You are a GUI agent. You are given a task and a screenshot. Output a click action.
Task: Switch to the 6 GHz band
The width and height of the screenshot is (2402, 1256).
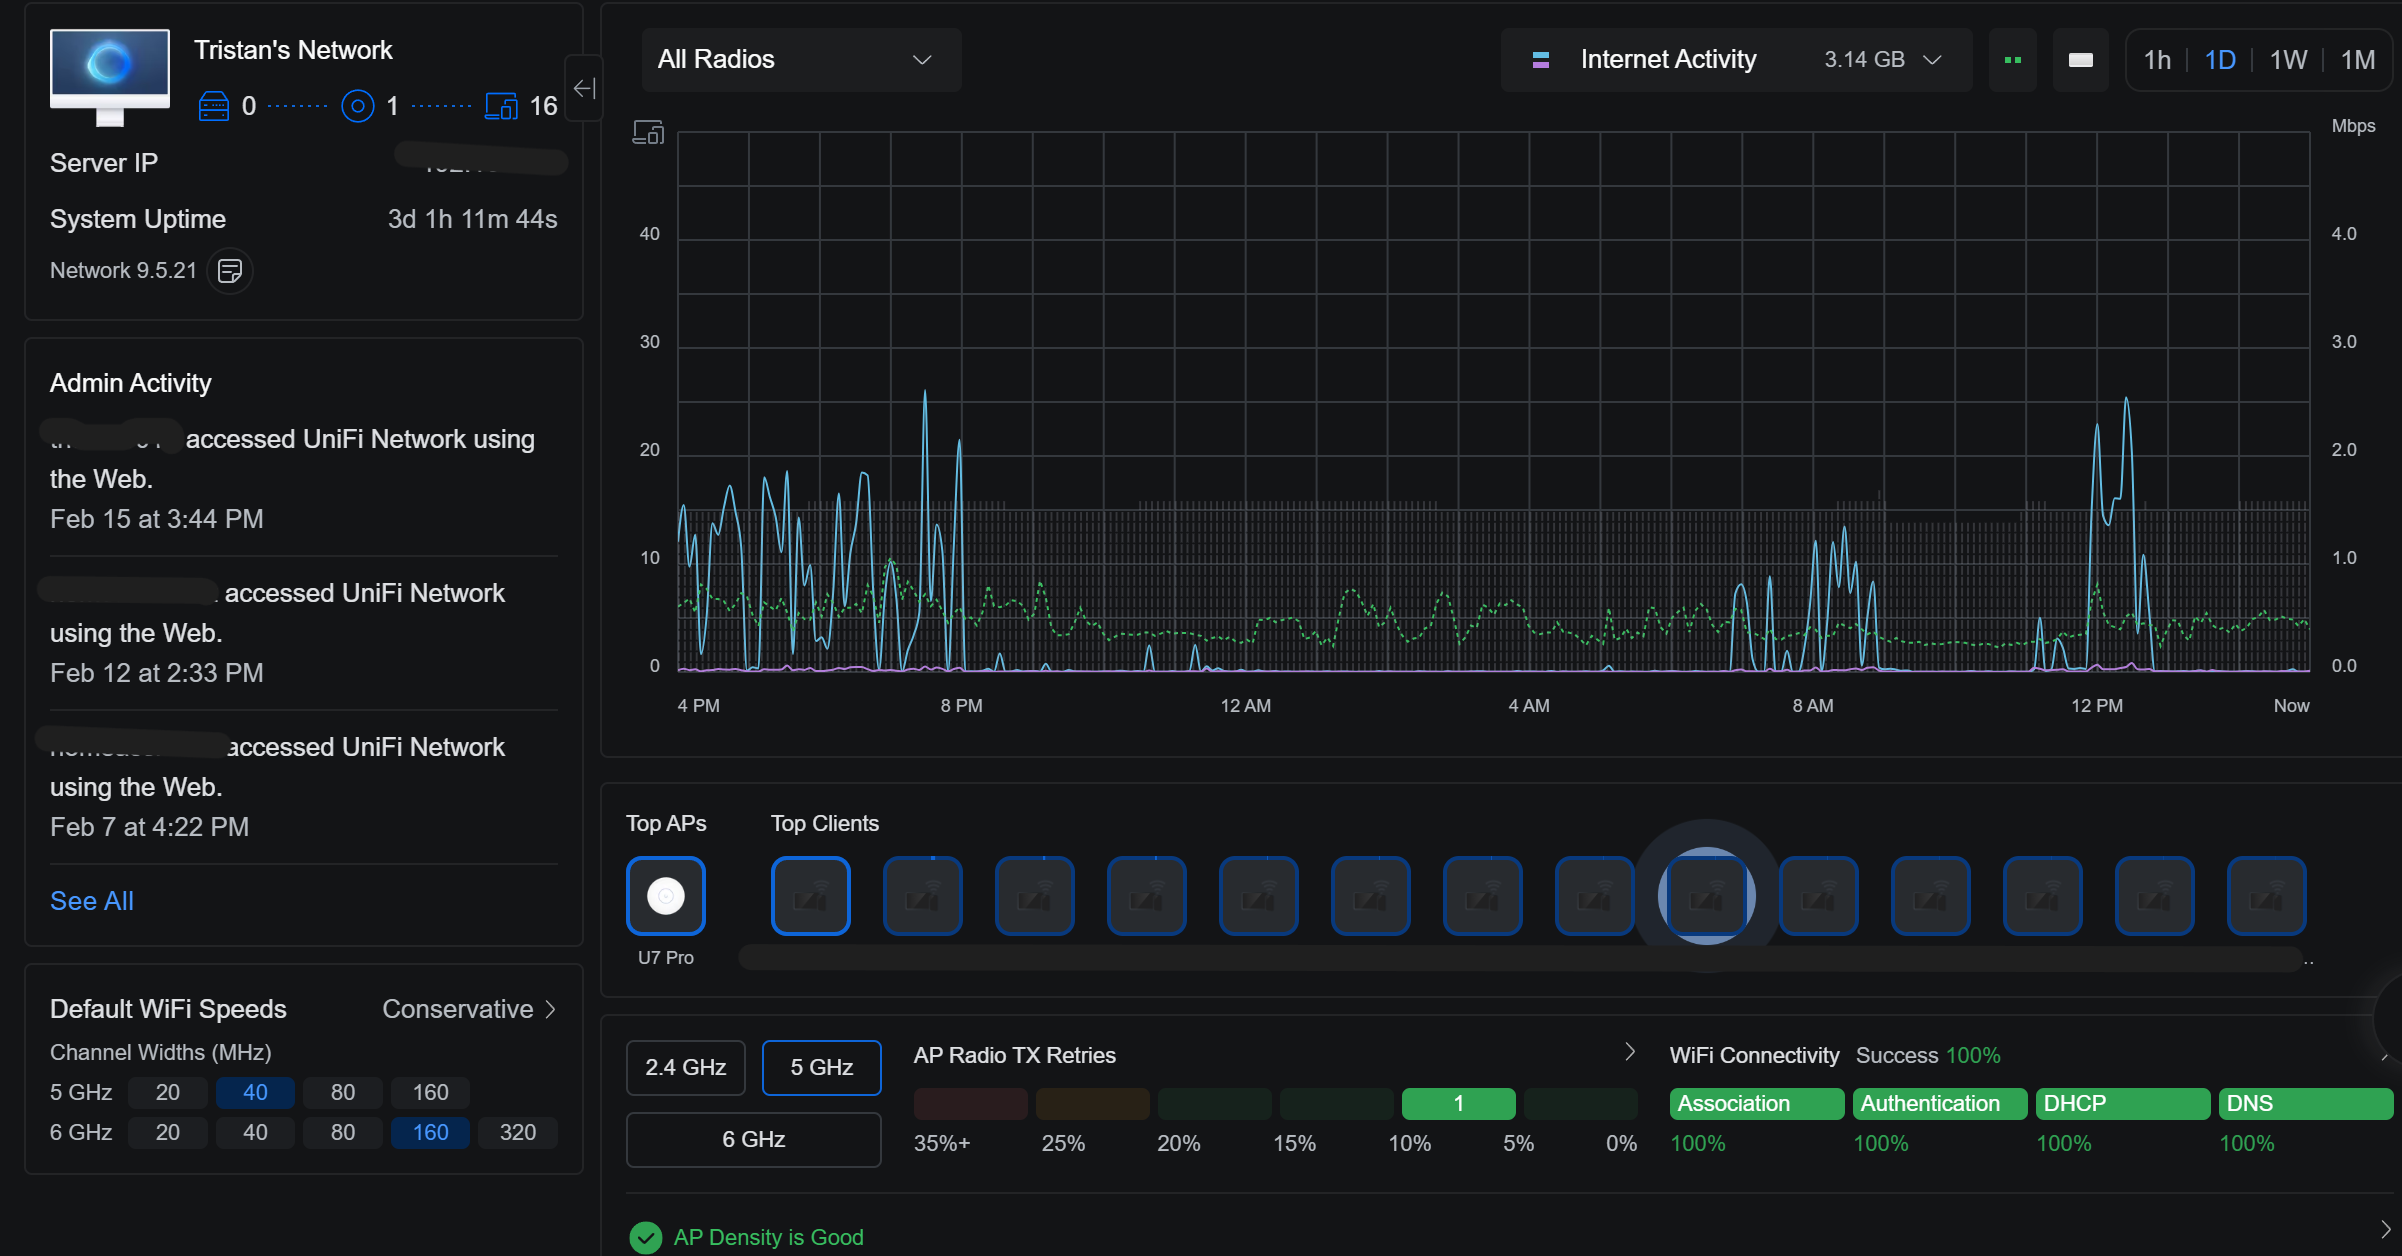(x=753, y=1139)
